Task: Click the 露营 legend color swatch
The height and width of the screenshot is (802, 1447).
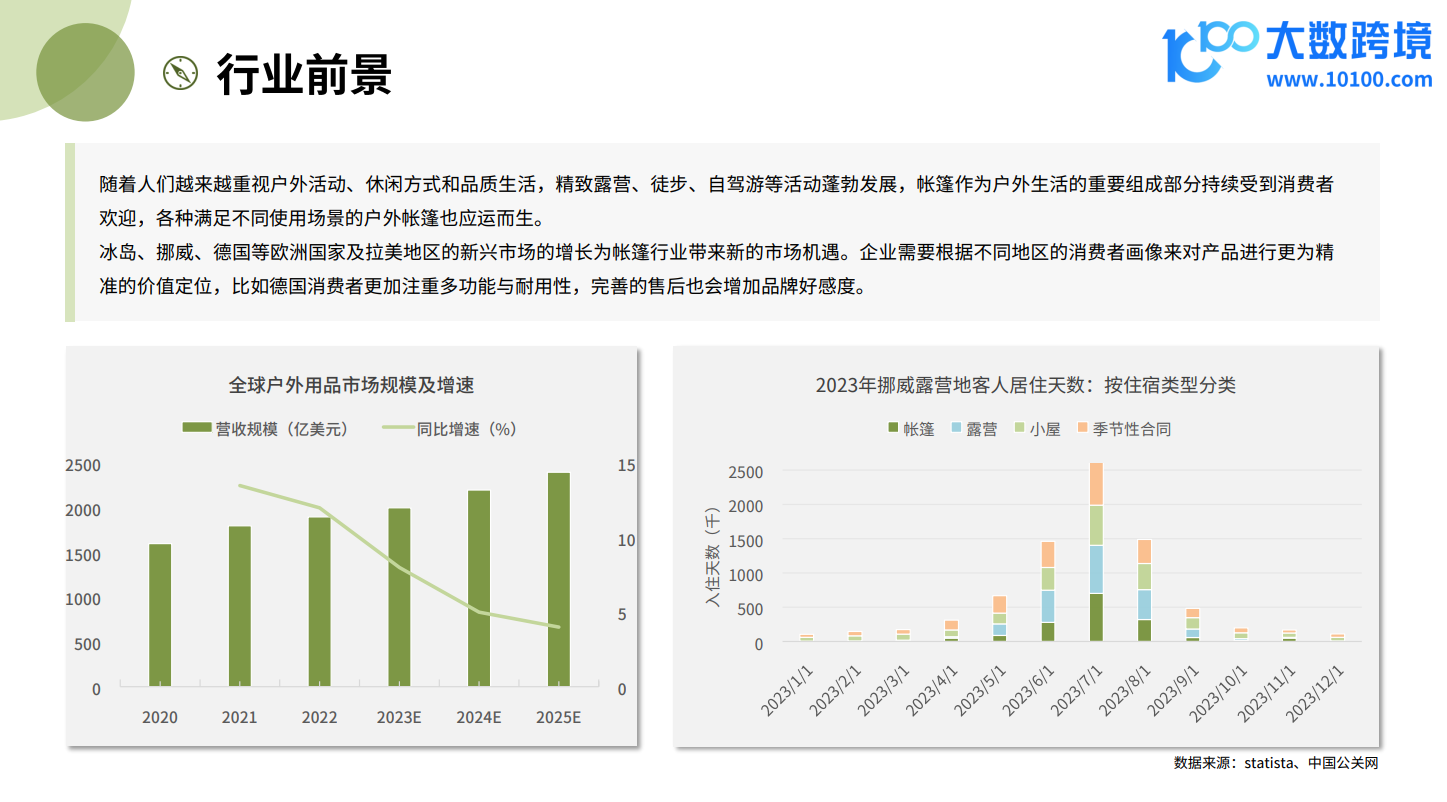Action: 955,428
